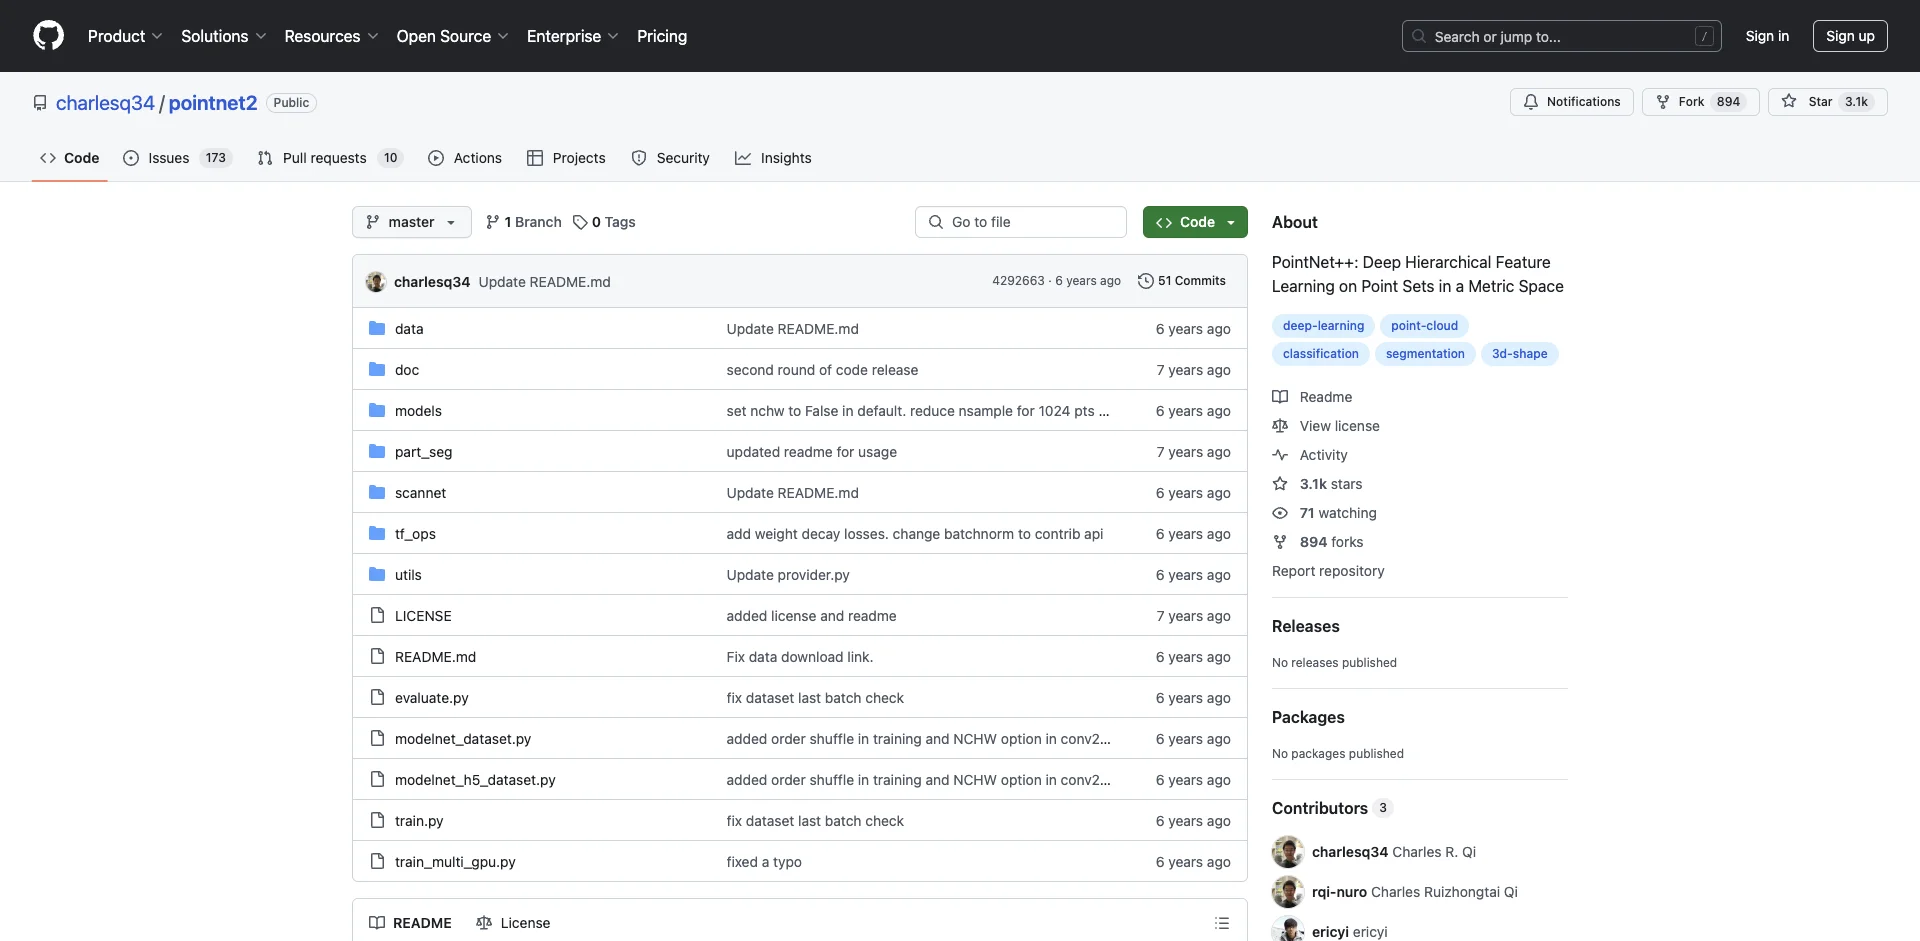Open the part_seg folder

coord(423,452)
